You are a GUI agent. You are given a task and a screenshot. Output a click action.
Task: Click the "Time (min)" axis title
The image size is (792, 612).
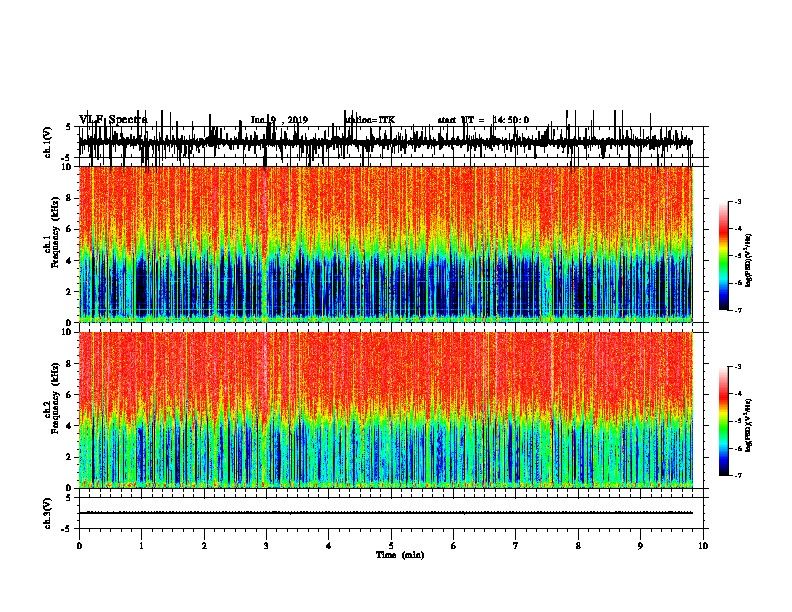click(400, 555)
